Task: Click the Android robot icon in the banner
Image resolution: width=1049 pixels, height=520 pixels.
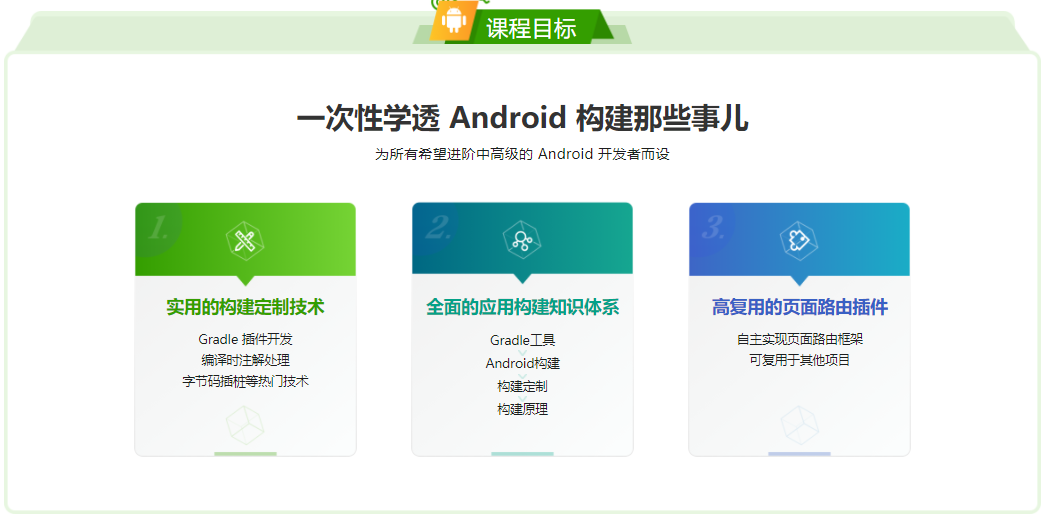Action: 454,21
